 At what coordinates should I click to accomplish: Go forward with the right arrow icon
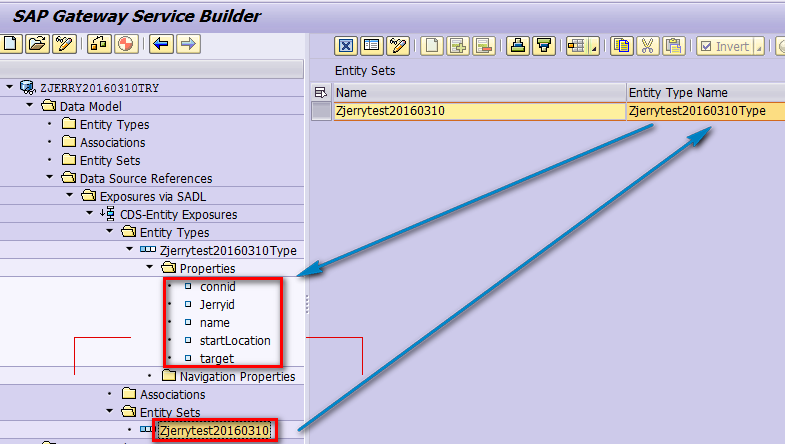click(x=188, y=44)
